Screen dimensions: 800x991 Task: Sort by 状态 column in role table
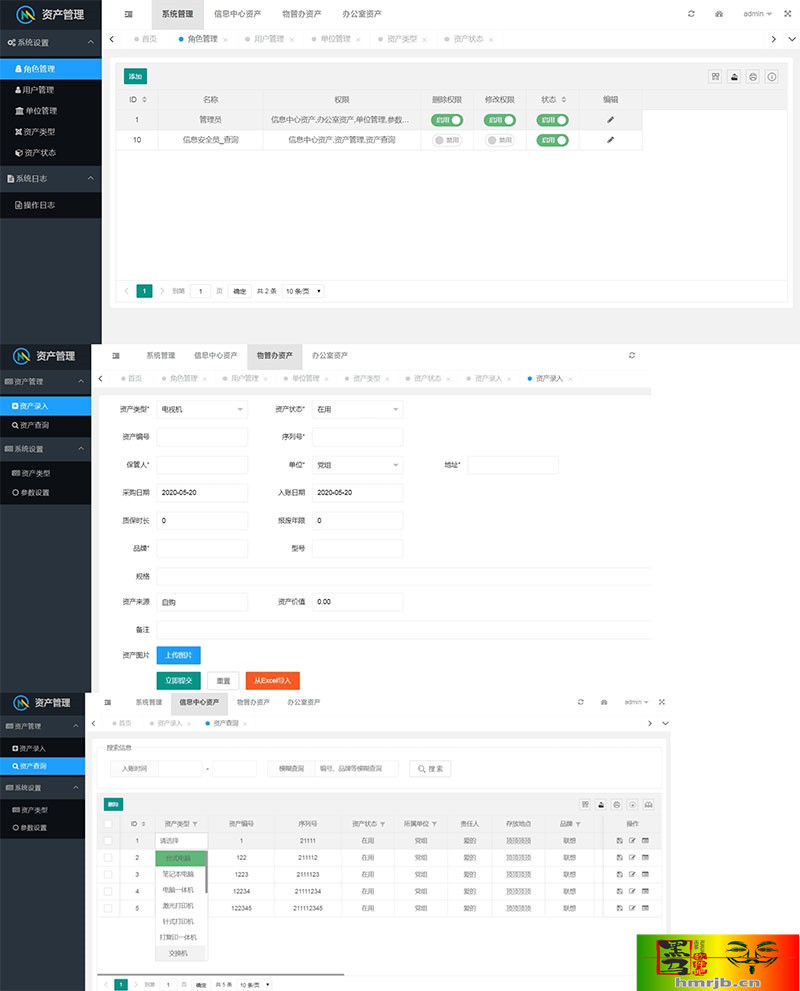click(x=564, y=99)
